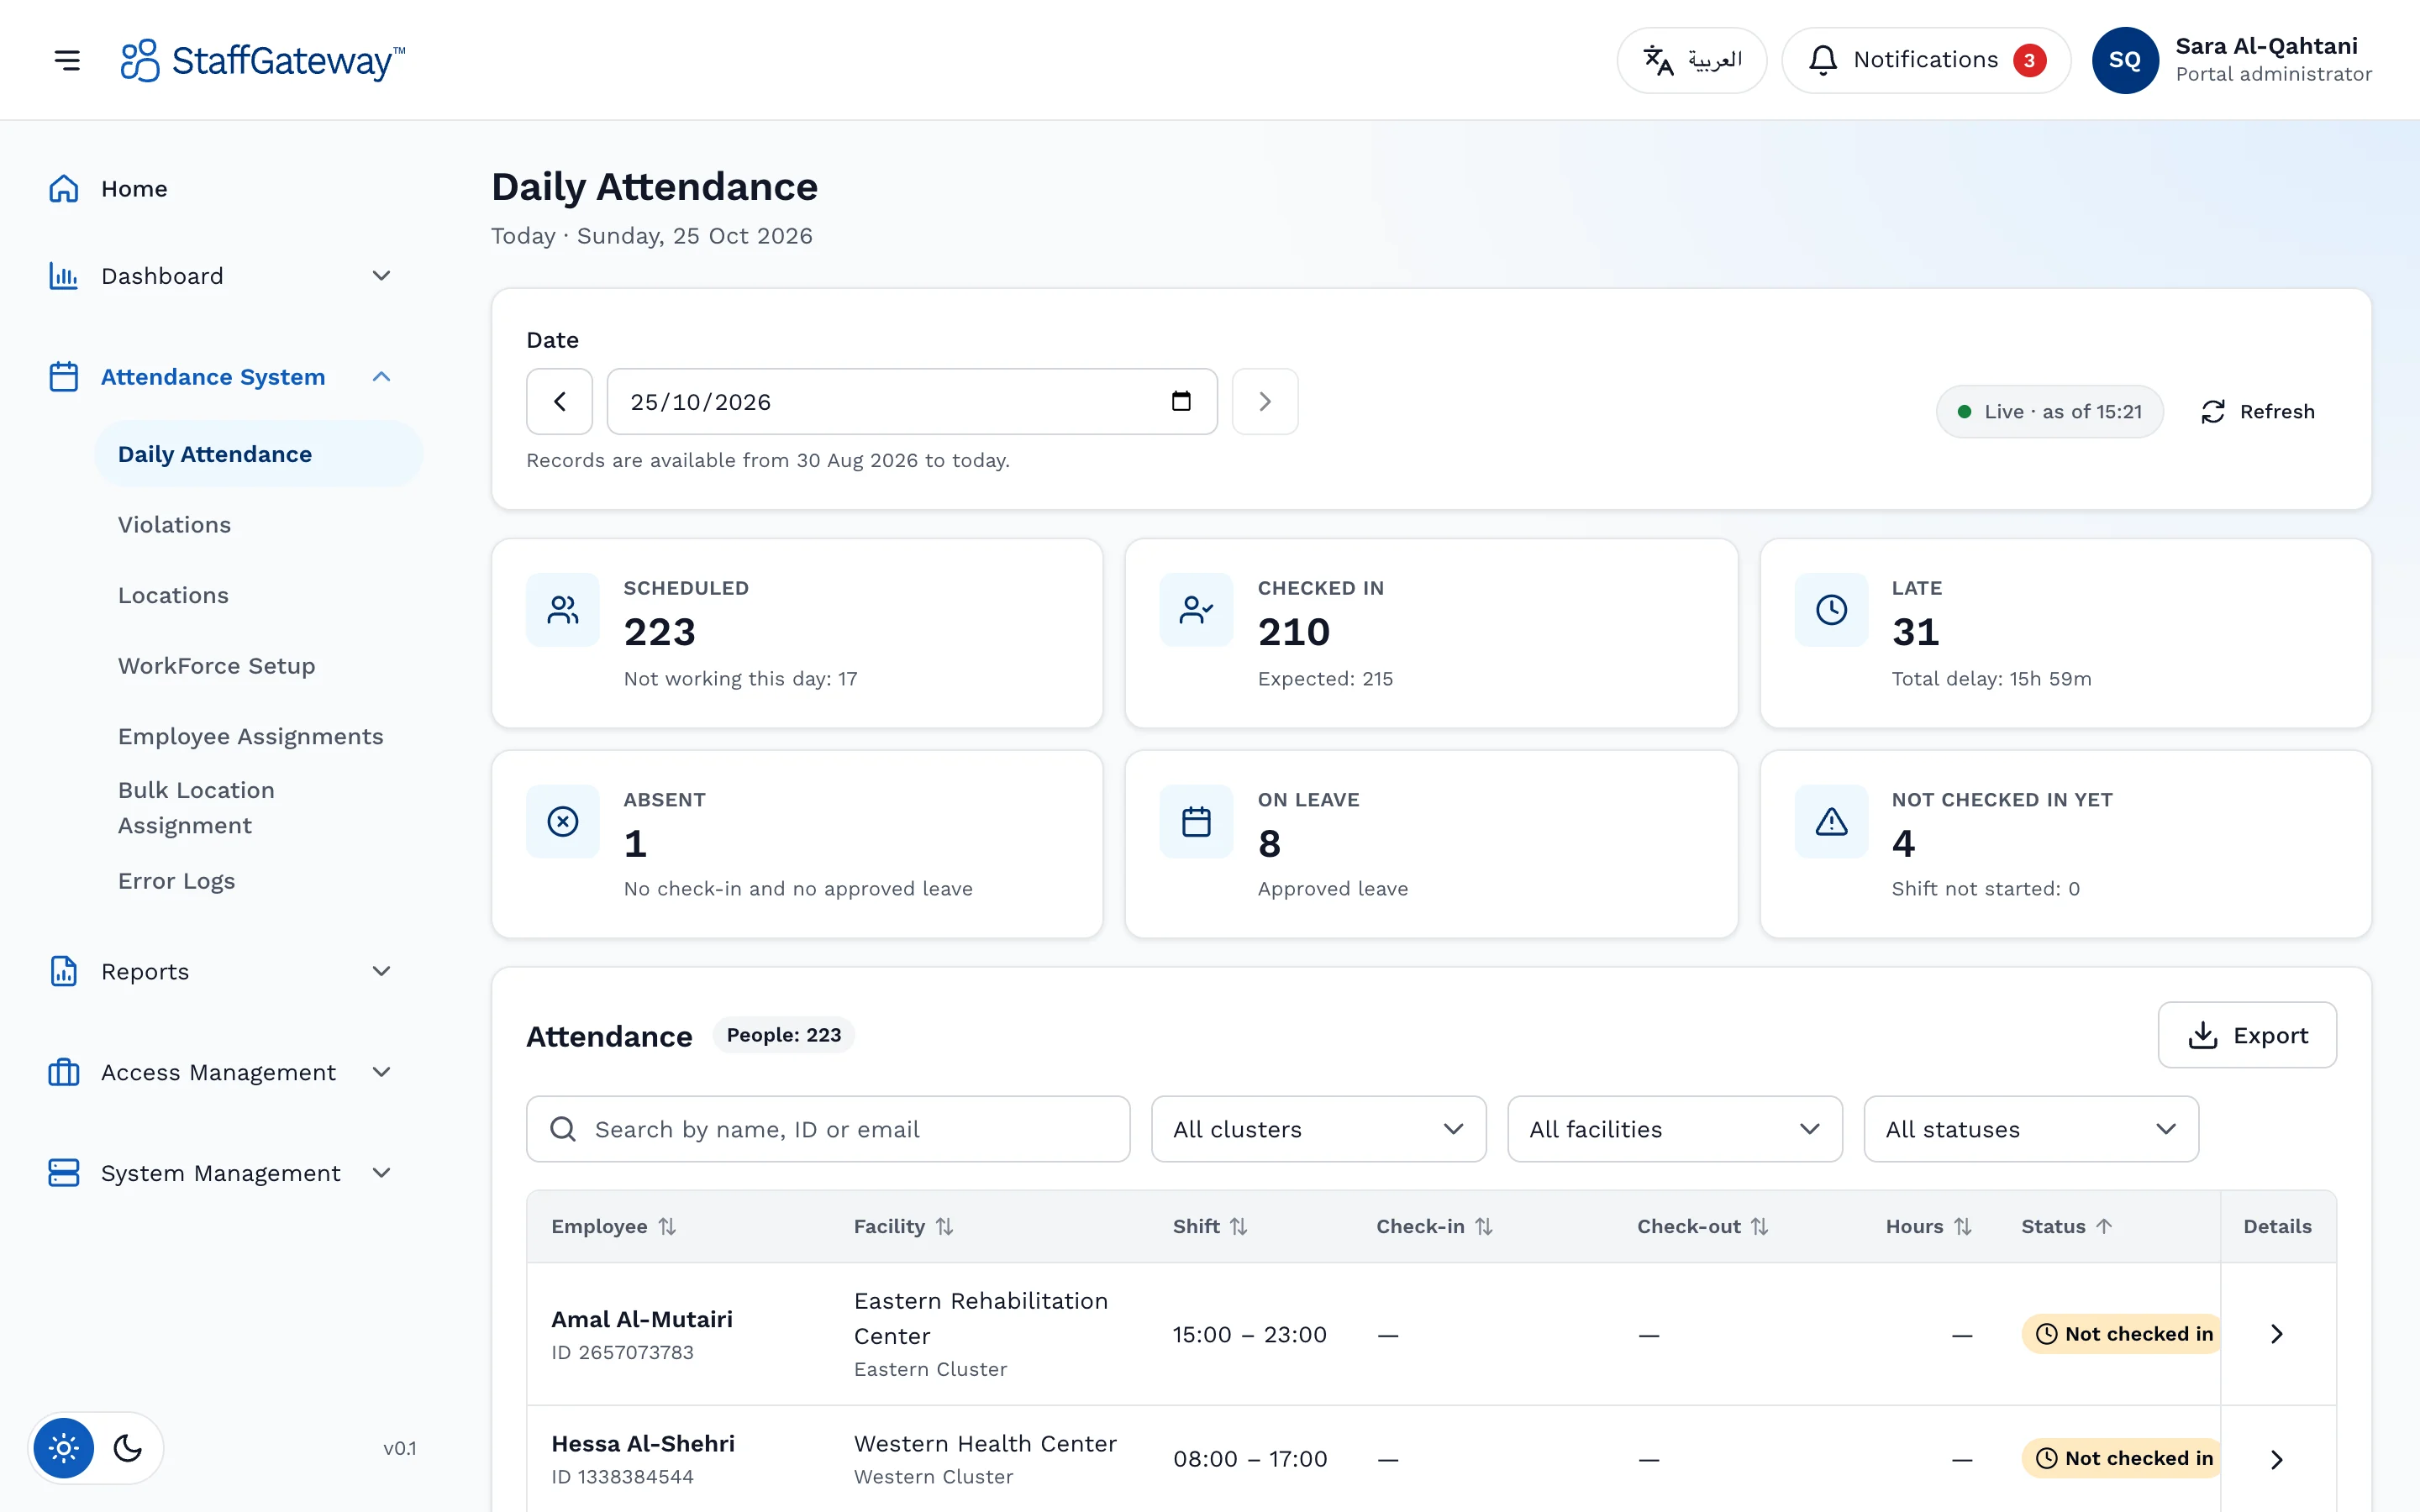Open Violations page
The height and width of the screenshot is (1512, 2420).
pyautogui.click(x=174, y=524)
